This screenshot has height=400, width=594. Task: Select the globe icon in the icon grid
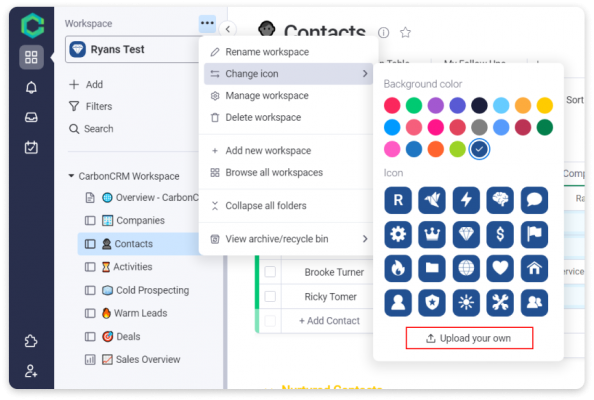pos(466,269)
